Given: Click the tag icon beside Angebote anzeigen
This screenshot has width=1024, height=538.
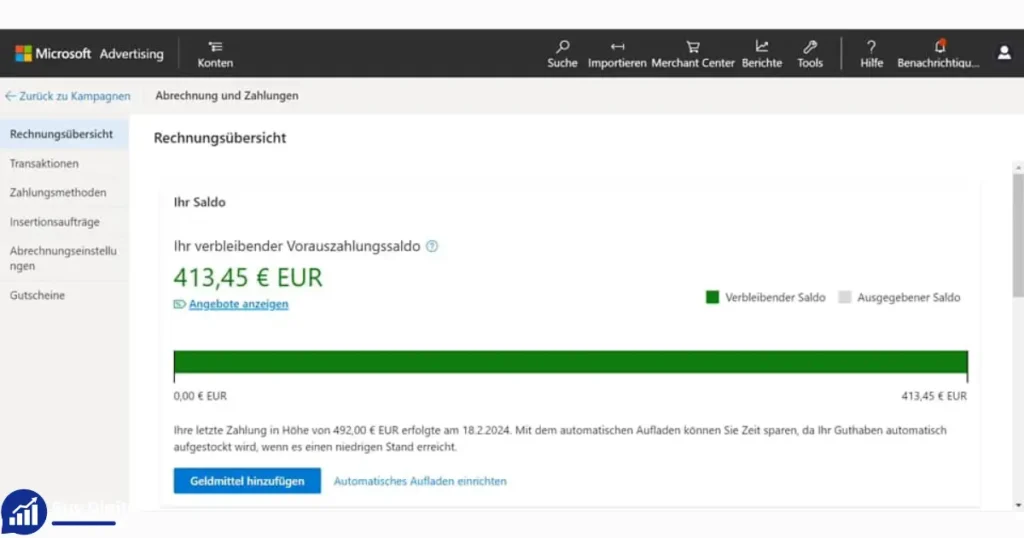Looking at the screenshot, I should [180, 304].
